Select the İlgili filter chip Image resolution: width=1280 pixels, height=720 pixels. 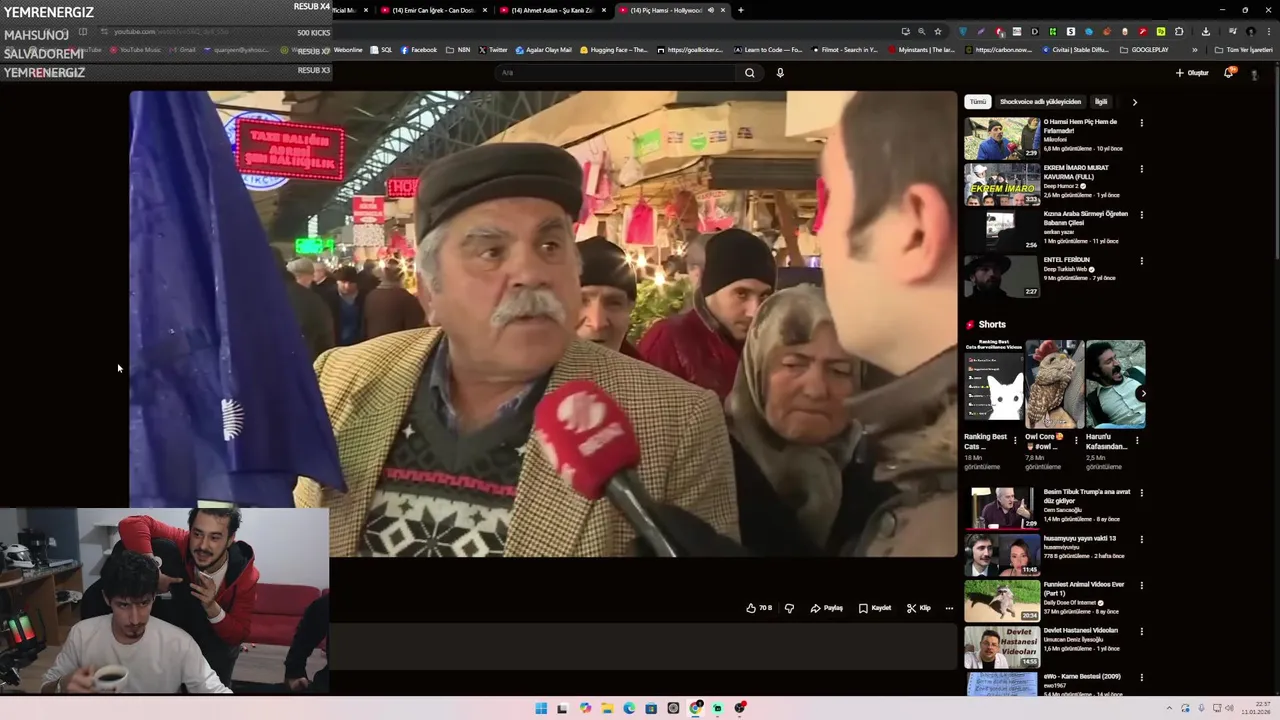click(x=1100, y=102)
